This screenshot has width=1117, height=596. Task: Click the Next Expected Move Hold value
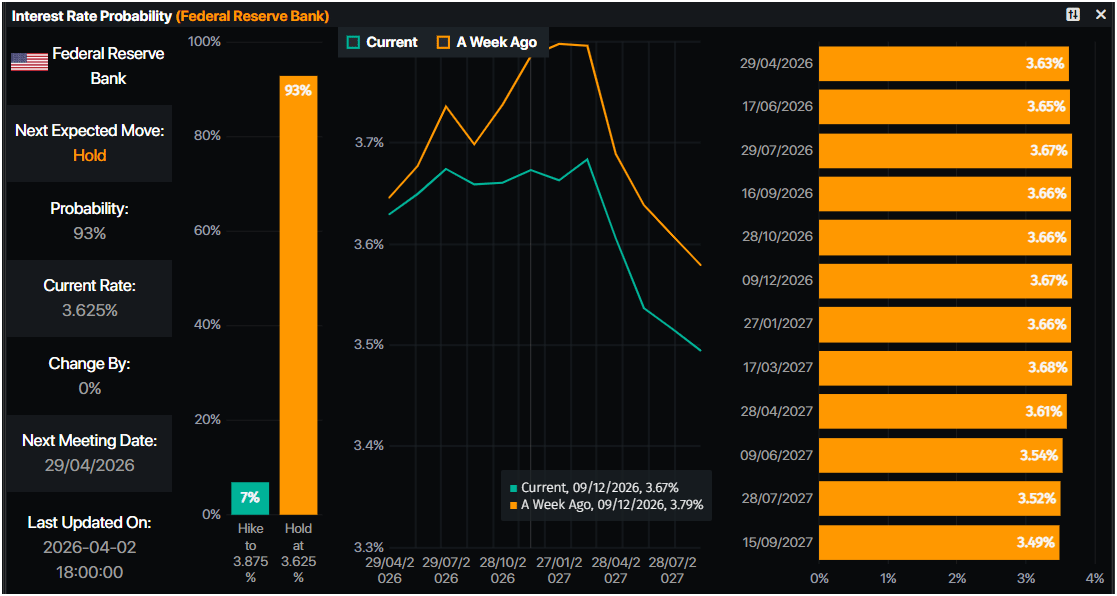tap(89, 156)
